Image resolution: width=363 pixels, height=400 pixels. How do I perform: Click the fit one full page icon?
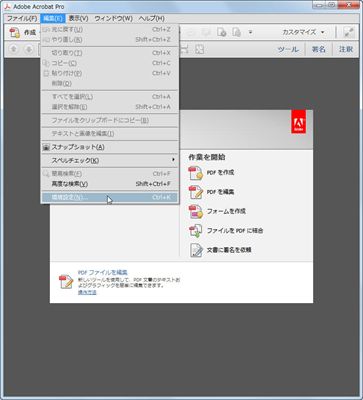199,49
